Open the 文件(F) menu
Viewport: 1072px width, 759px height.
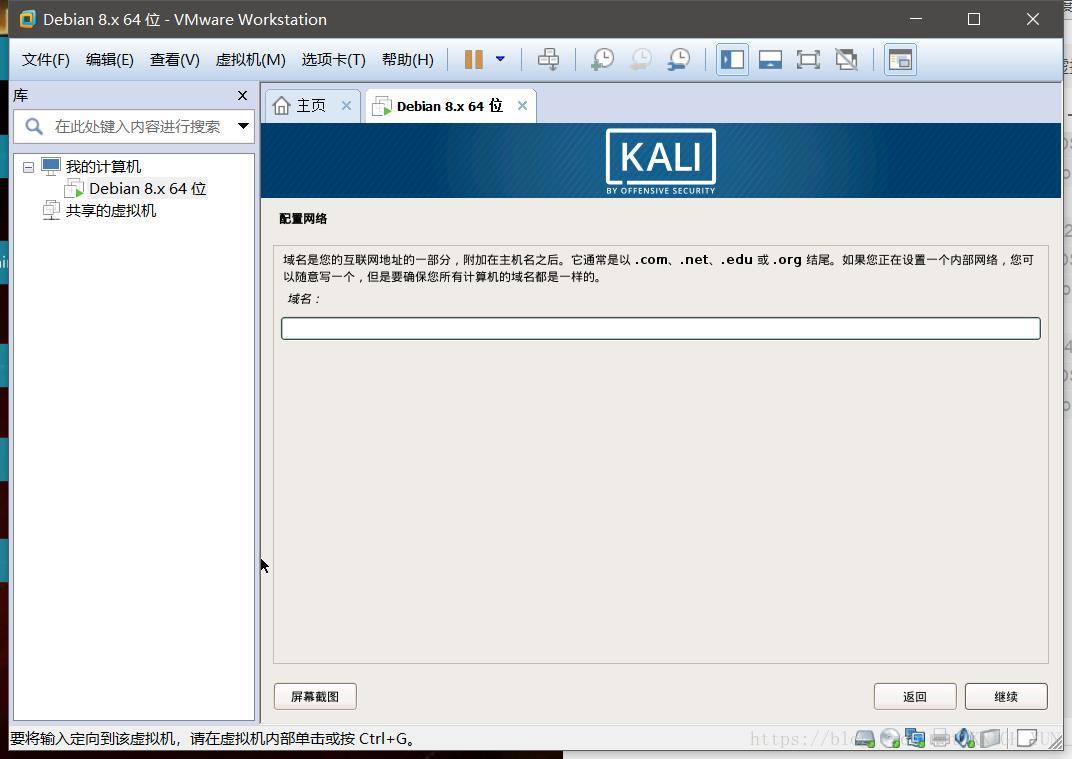click(x=46, y=59)
